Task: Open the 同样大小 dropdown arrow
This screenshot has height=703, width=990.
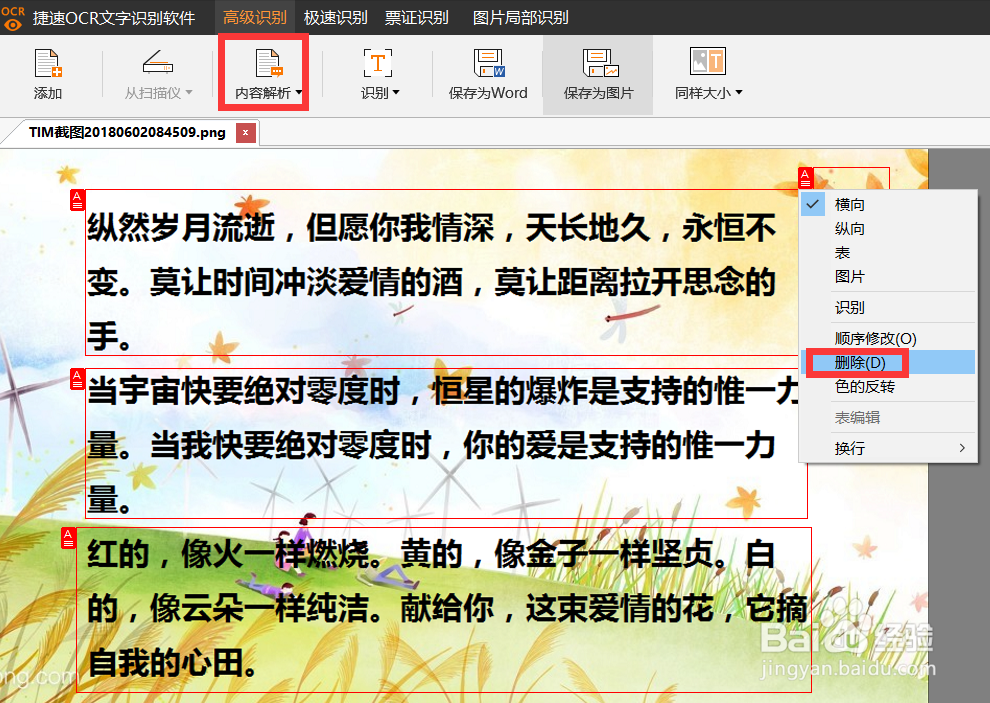Action: pyautogui.click(x=739, y=93)
